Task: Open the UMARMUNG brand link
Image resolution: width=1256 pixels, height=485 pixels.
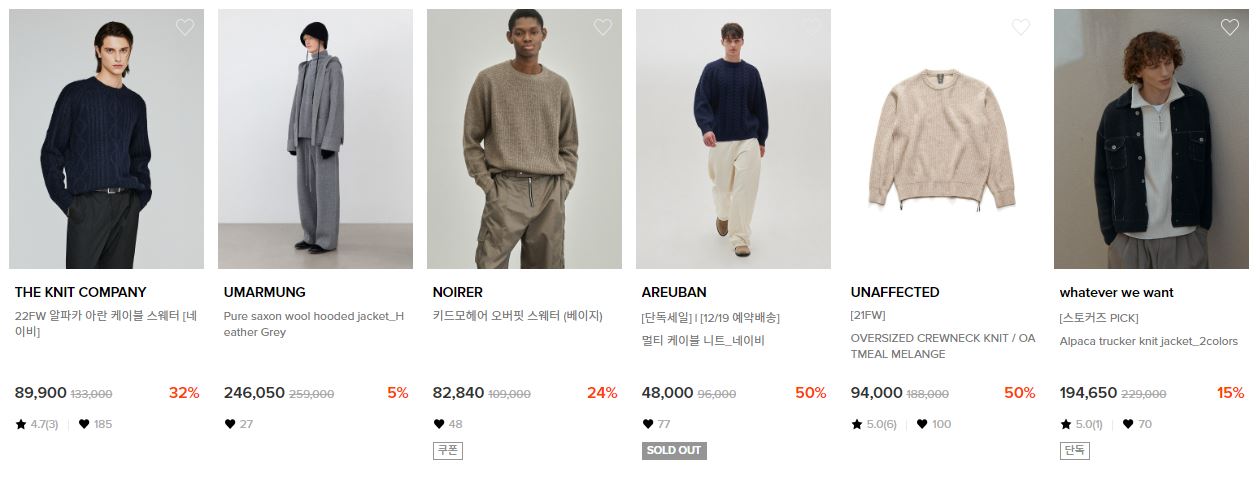Action: click(265, 292)
